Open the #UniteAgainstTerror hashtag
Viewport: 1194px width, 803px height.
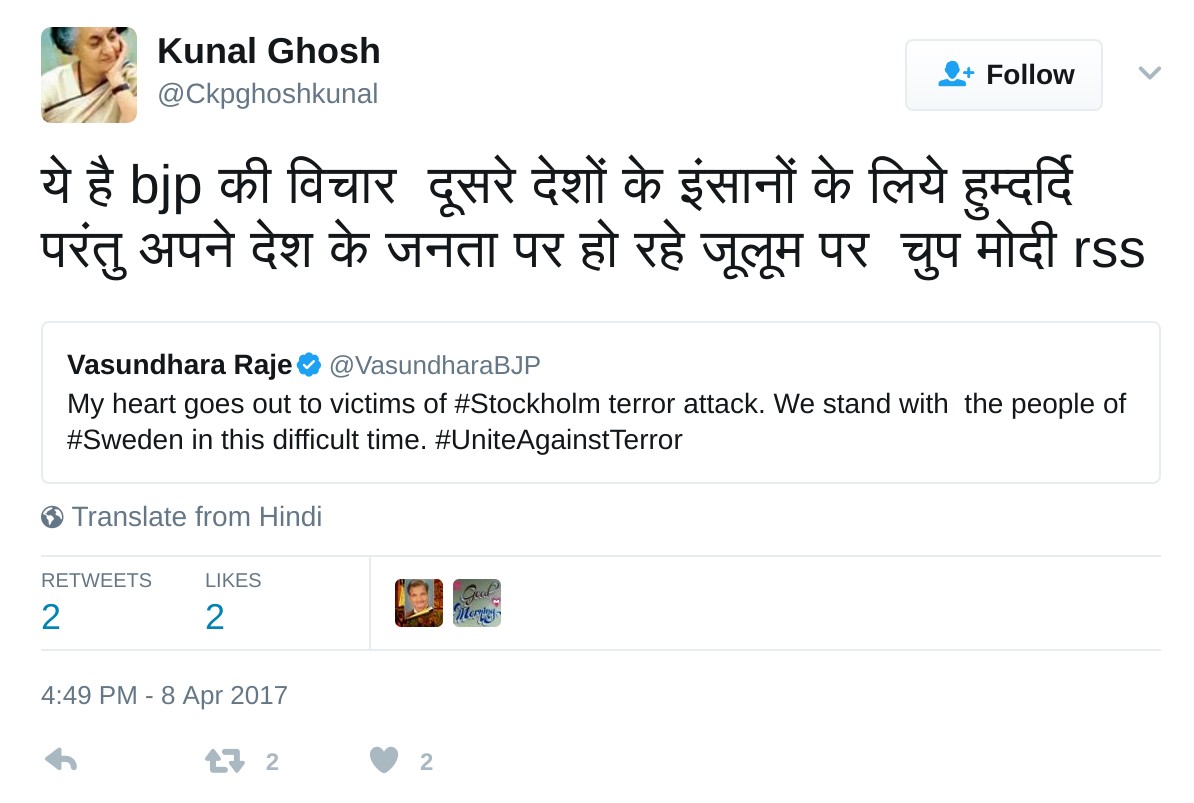tap(558, 440)
